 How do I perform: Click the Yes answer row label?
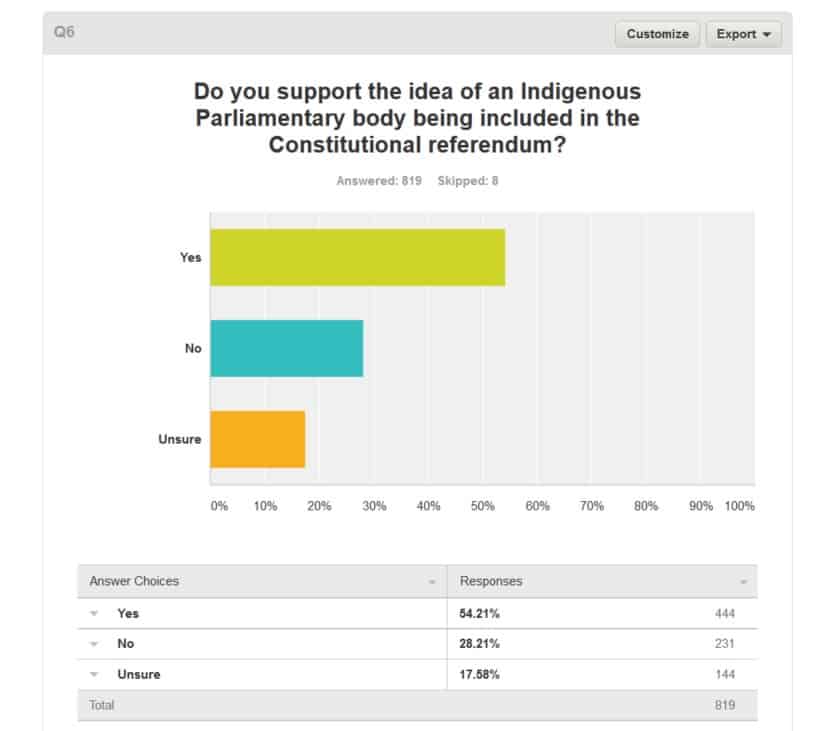(x=128, y=614)
